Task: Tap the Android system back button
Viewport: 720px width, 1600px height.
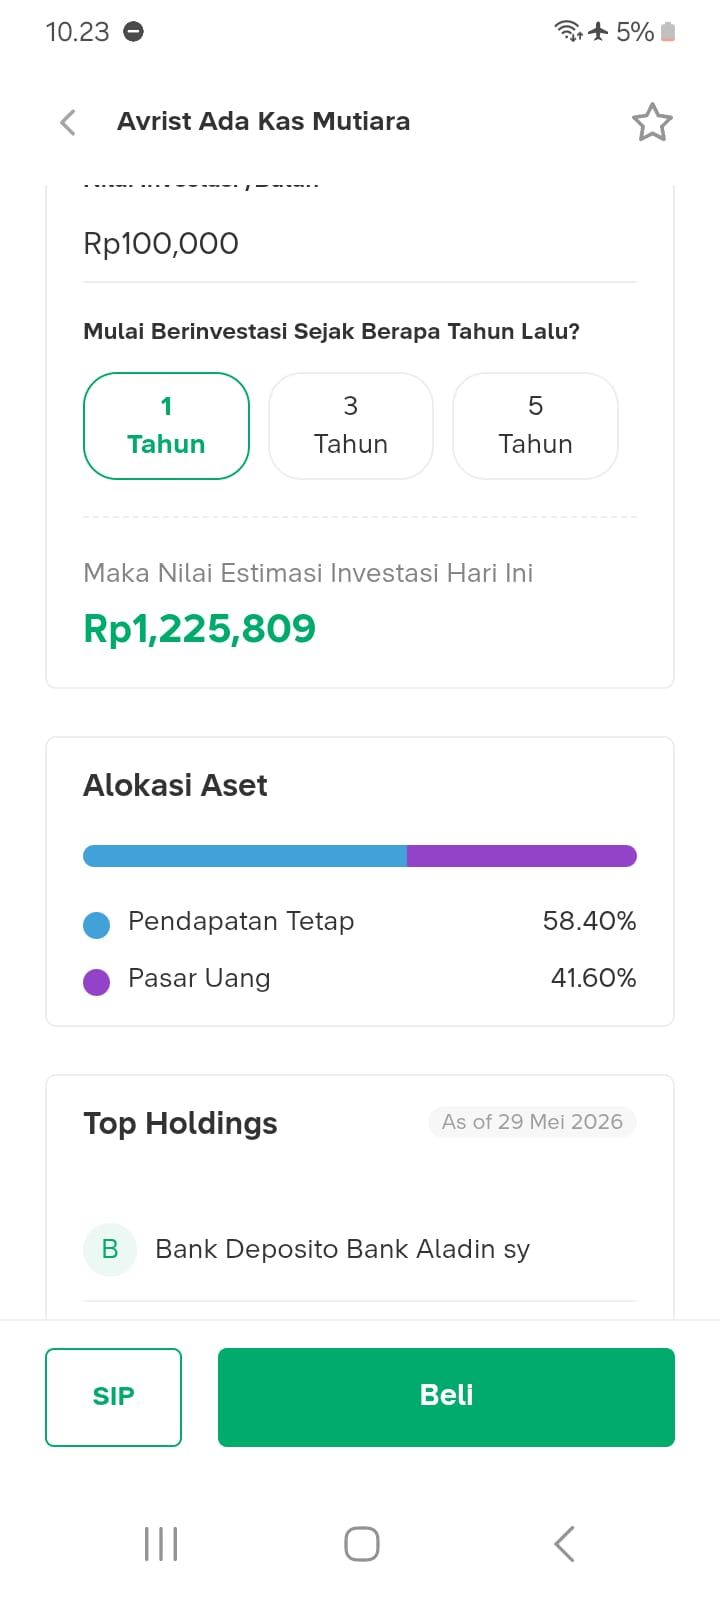Action: [564, 1543]
